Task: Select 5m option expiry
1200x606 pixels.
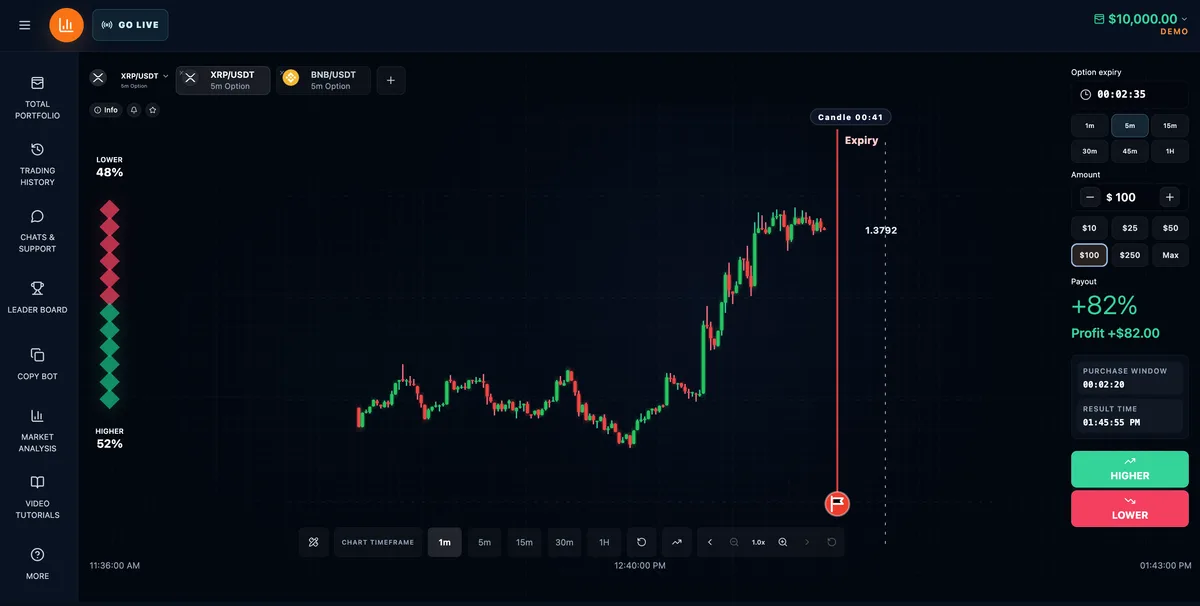Action: [x=1130, y=126]
